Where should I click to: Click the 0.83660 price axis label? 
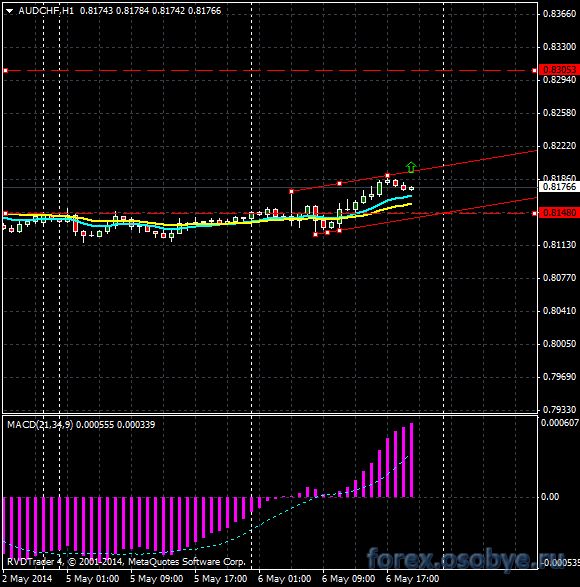click(x=559, y=14)
